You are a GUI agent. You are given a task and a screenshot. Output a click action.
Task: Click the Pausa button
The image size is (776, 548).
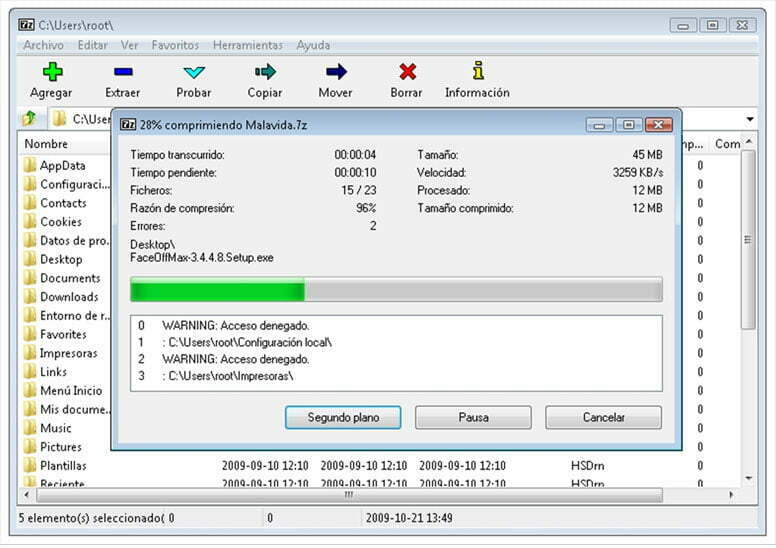tap(473, 417)
